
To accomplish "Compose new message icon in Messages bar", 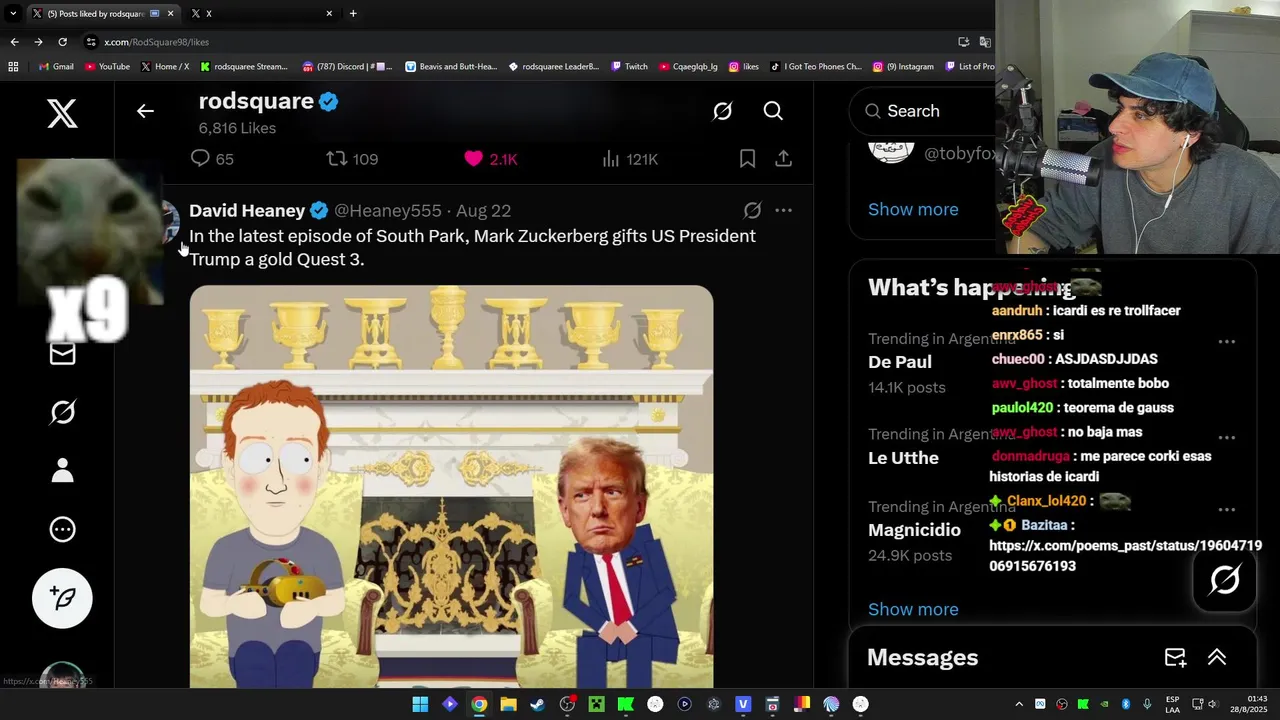I will (x=1175, y=657).
